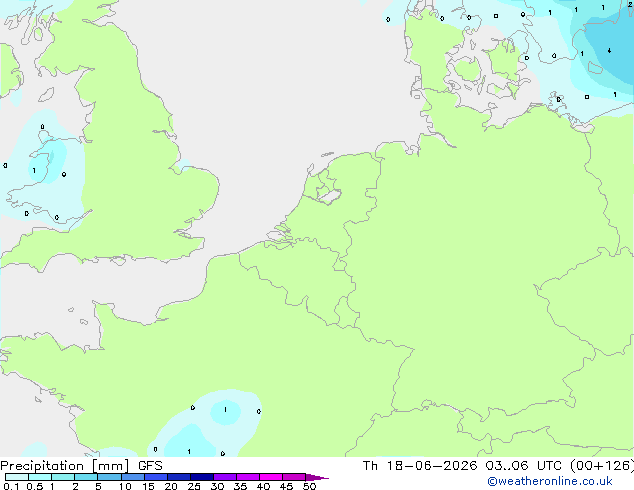Click the 10–15 mm blue legend swatch

133,477
